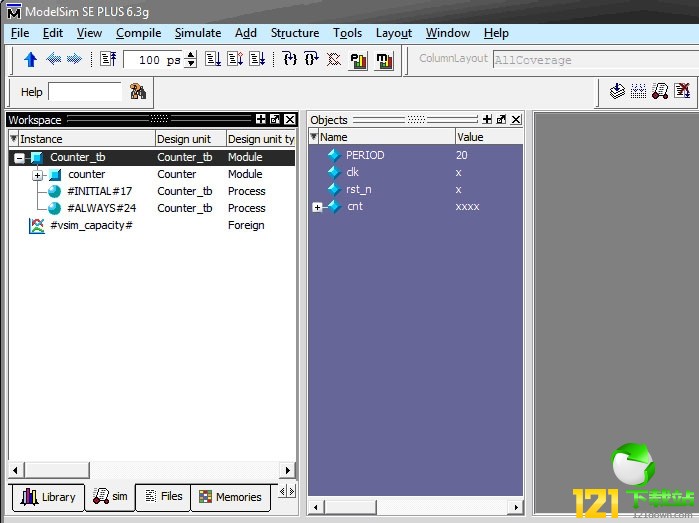The image size is (699, 523).
Task: Click the Continue Run icon
Action: pos(235,59)
